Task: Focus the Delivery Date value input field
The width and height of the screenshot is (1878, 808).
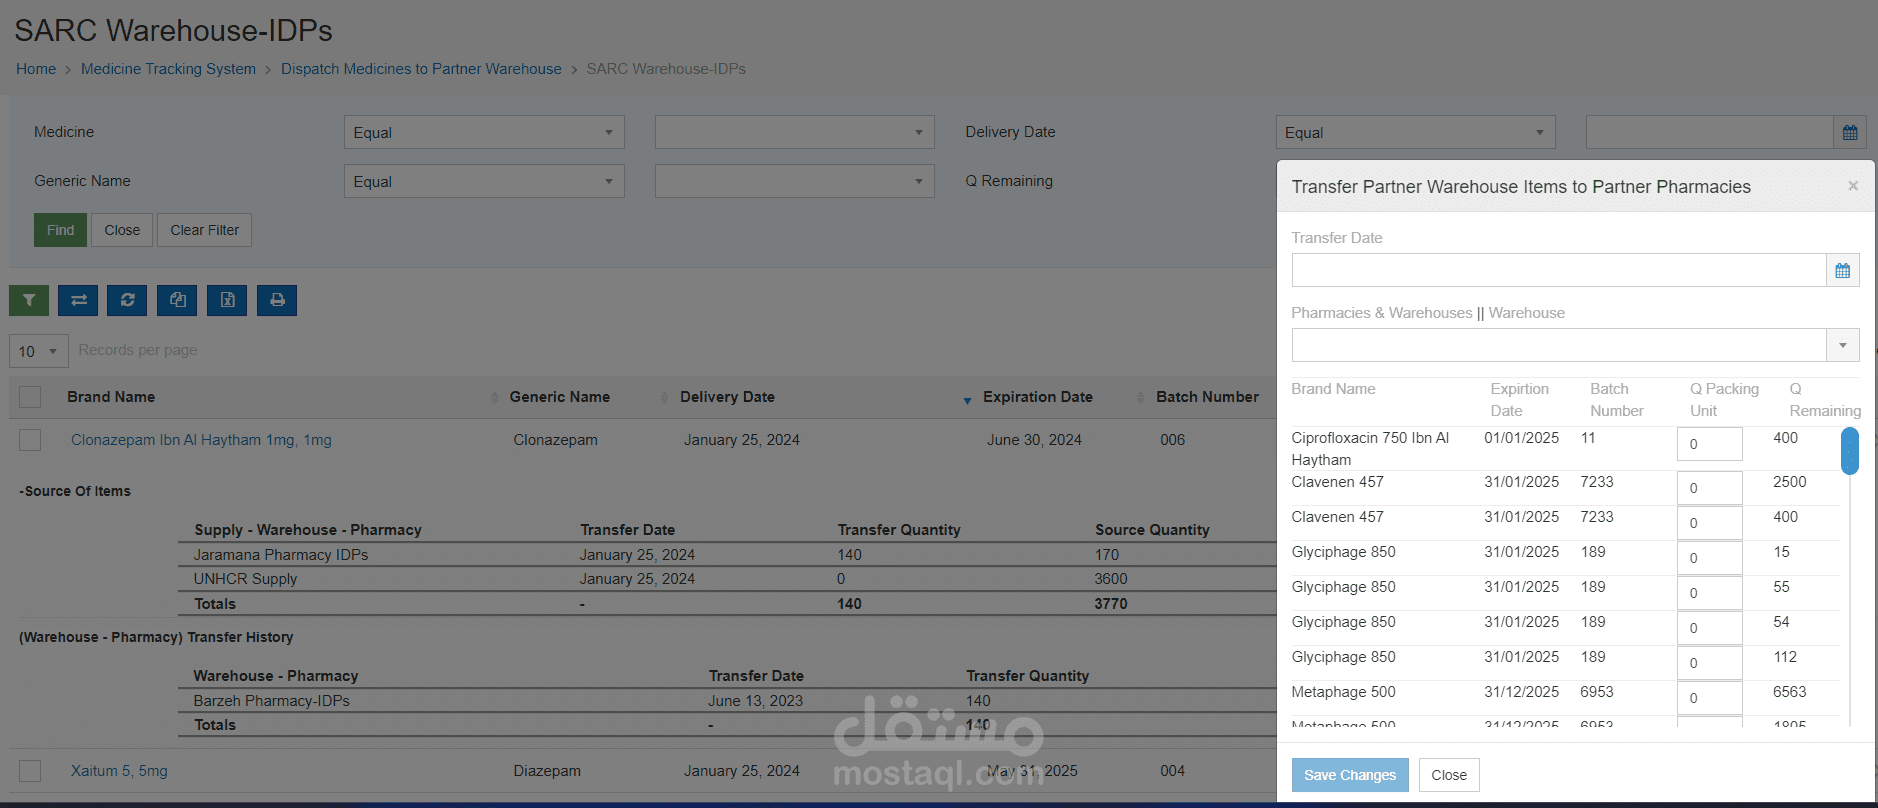Action: click(x=1710, y=132)
